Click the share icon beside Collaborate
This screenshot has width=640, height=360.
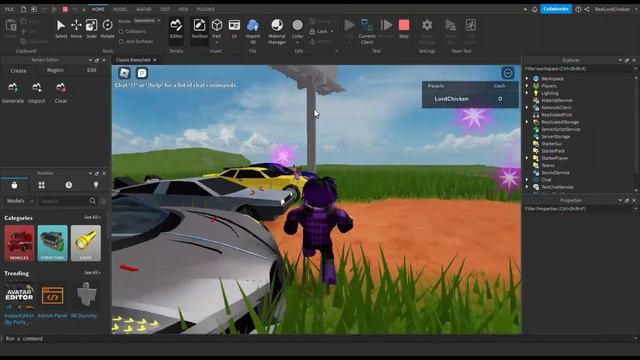point(587,9)
